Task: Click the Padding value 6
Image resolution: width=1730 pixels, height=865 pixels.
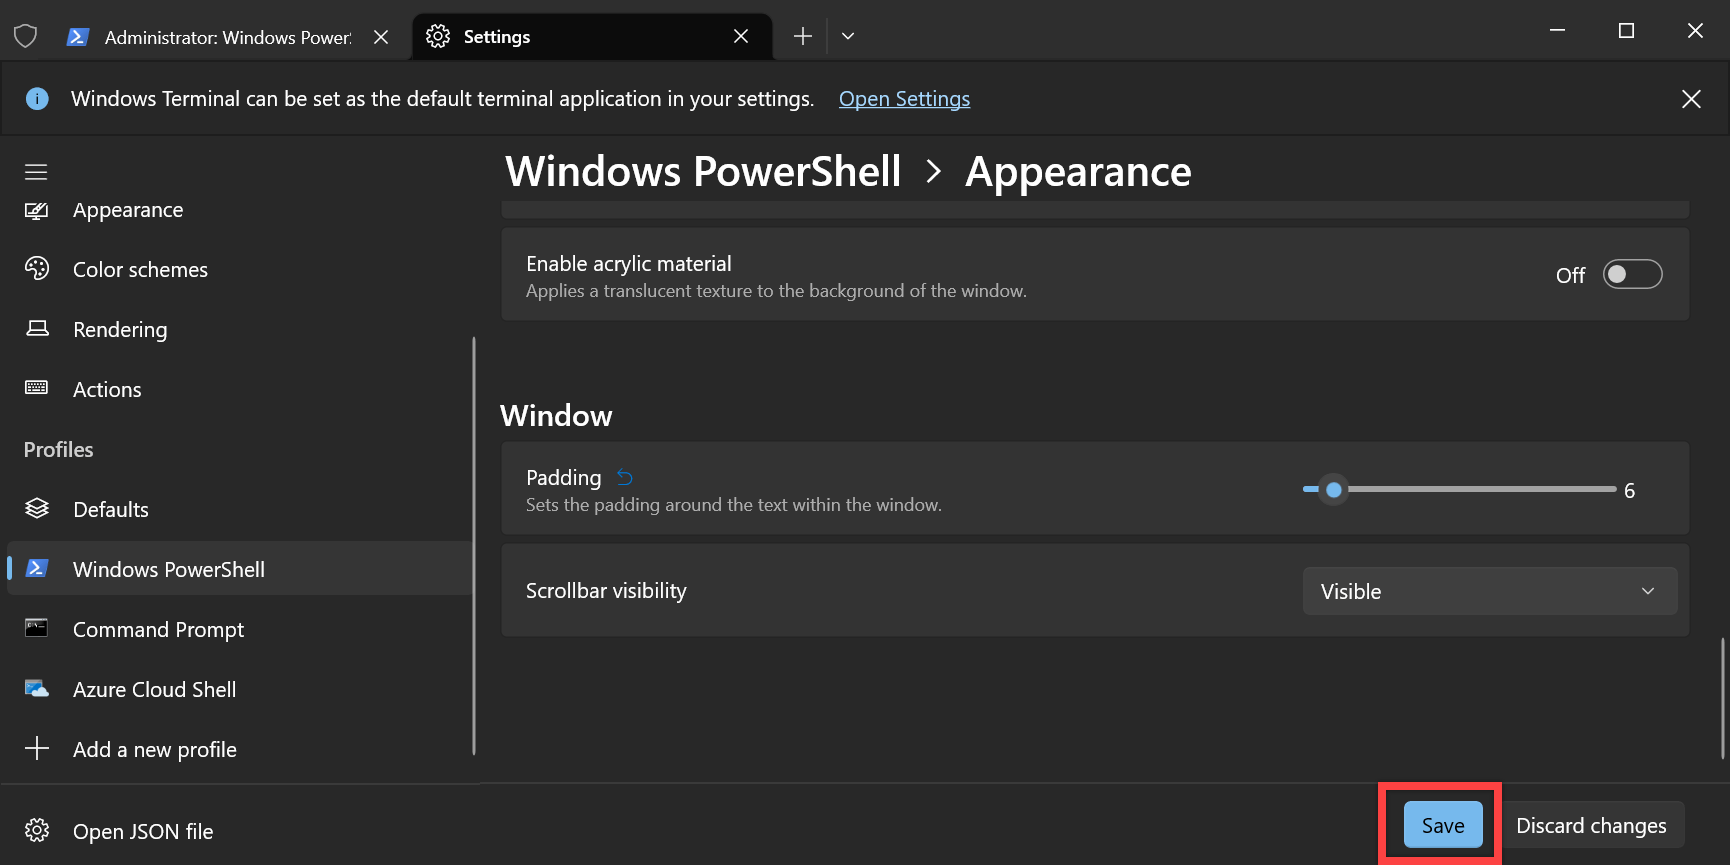Action: (x=1629, y=490)
